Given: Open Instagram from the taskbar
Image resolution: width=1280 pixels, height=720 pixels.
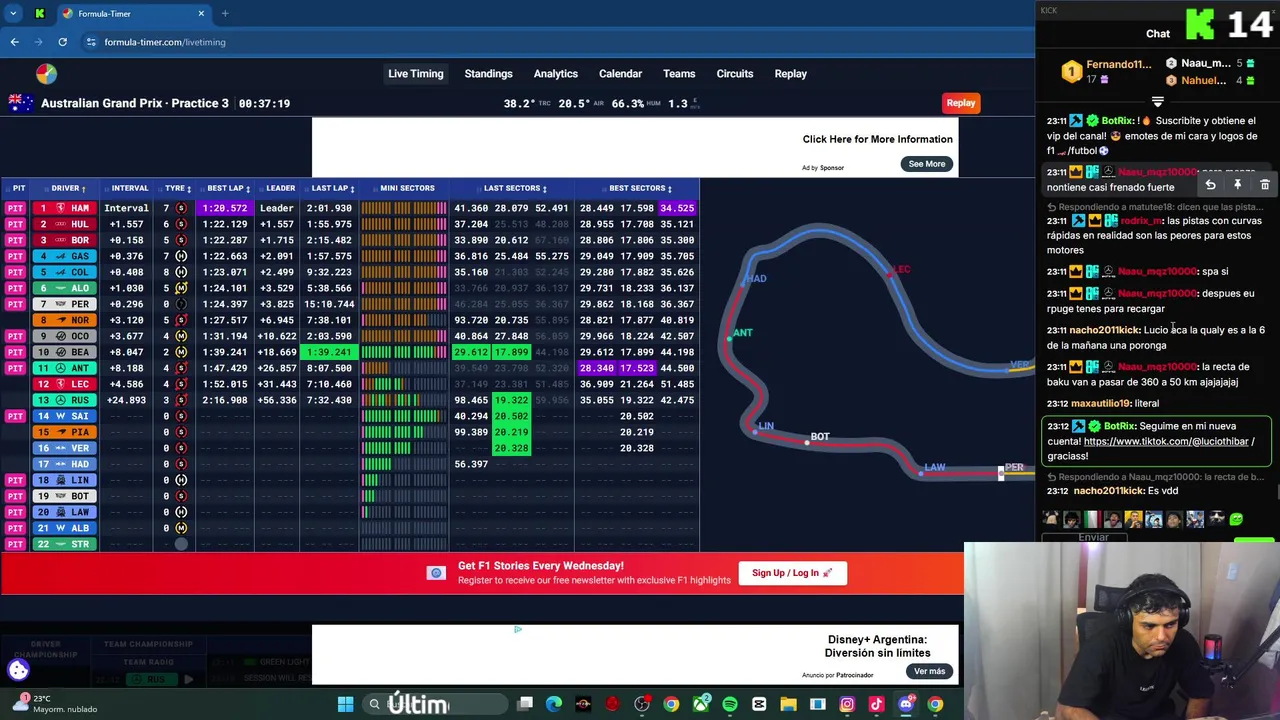Looking at the screenshot, I should 847,704.
